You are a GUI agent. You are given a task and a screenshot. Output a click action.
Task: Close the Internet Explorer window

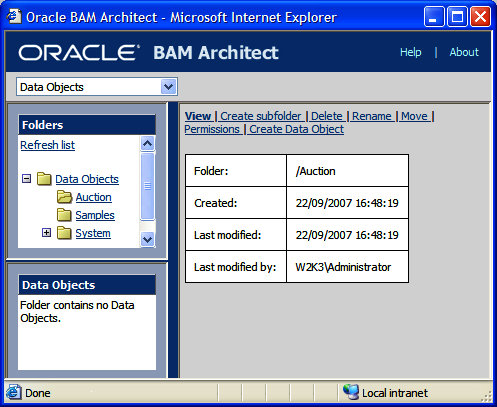point(480,16)
